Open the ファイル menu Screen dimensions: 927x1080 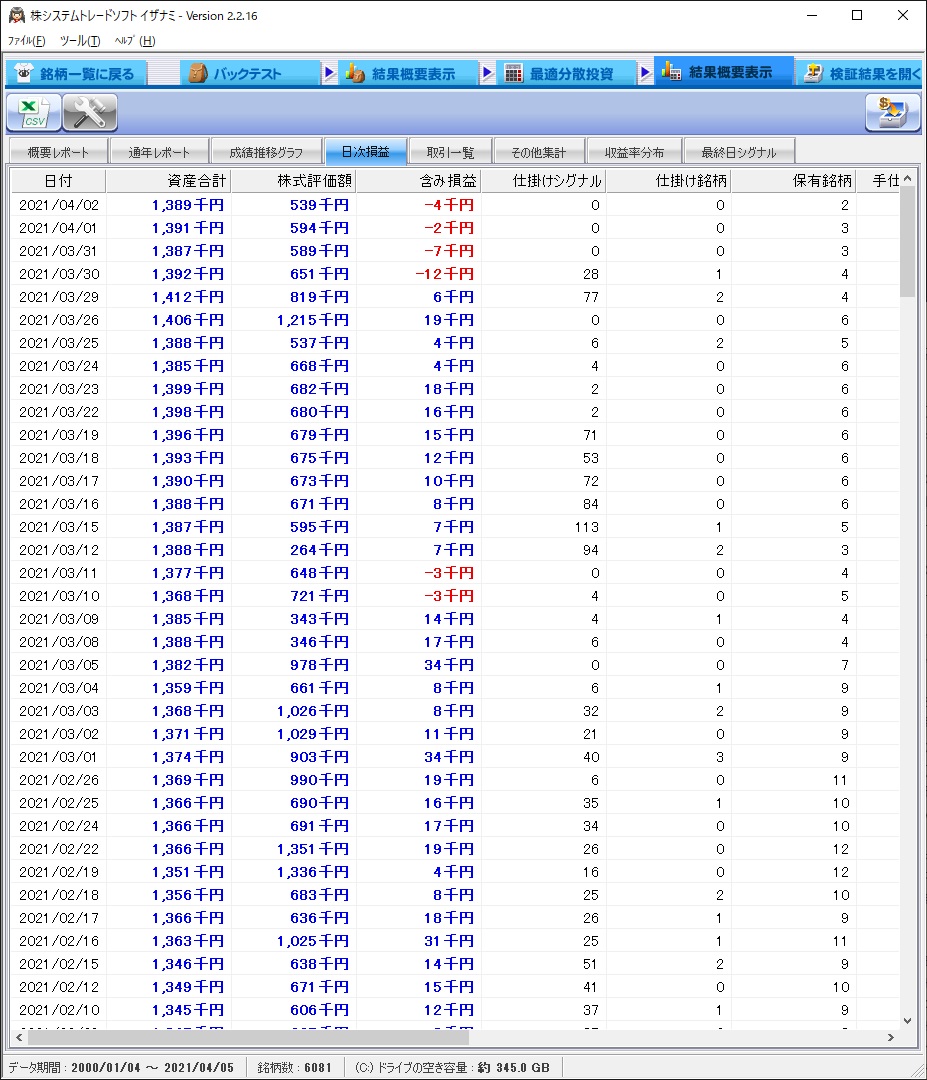pyautogui.click(x=27, y=41)
